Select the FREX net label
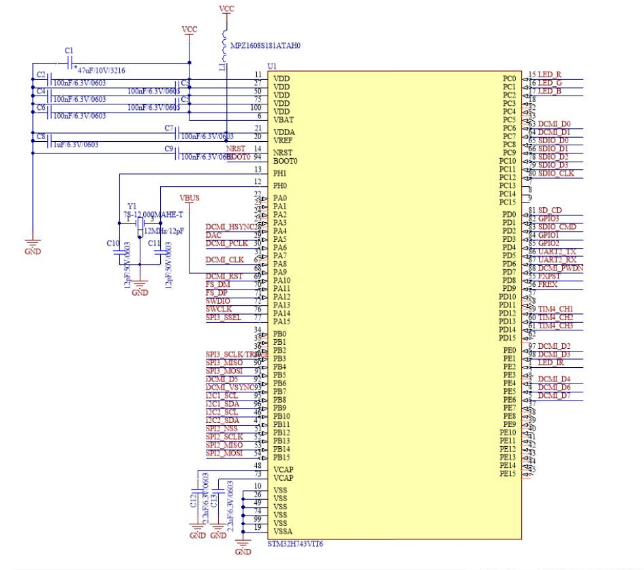This screenshot has height=570, width=644. click(547, 284)
